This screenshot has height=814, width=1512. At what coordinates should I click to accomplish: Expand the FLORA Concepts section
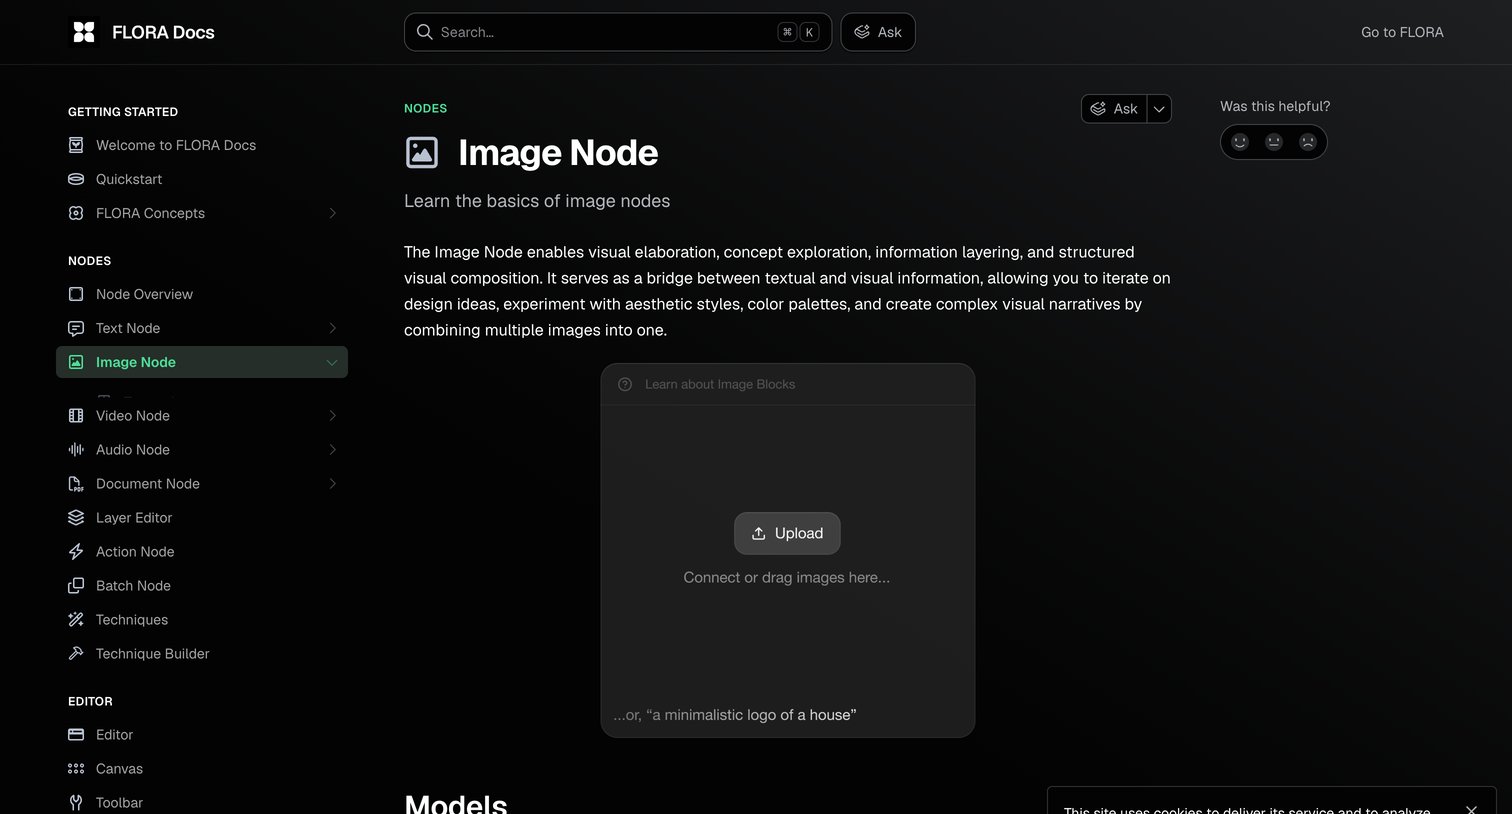tap(332, 213)
